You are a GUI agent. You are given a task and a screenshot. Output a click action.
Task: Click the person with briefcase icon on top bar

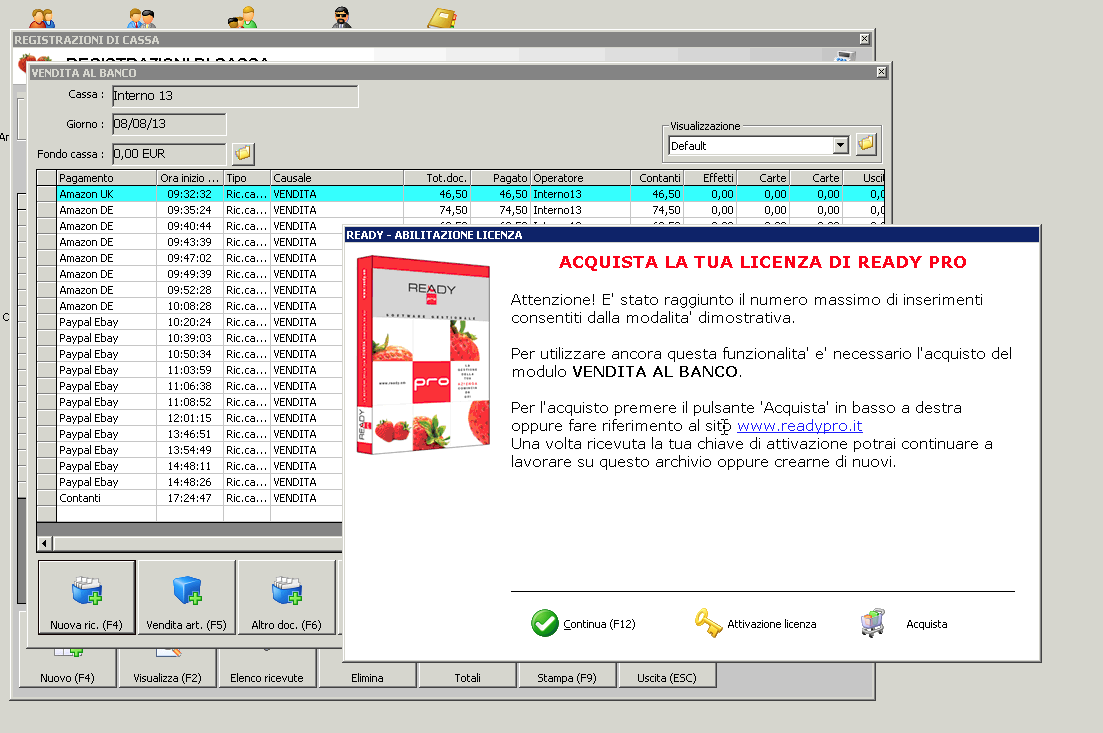[243, 18]
